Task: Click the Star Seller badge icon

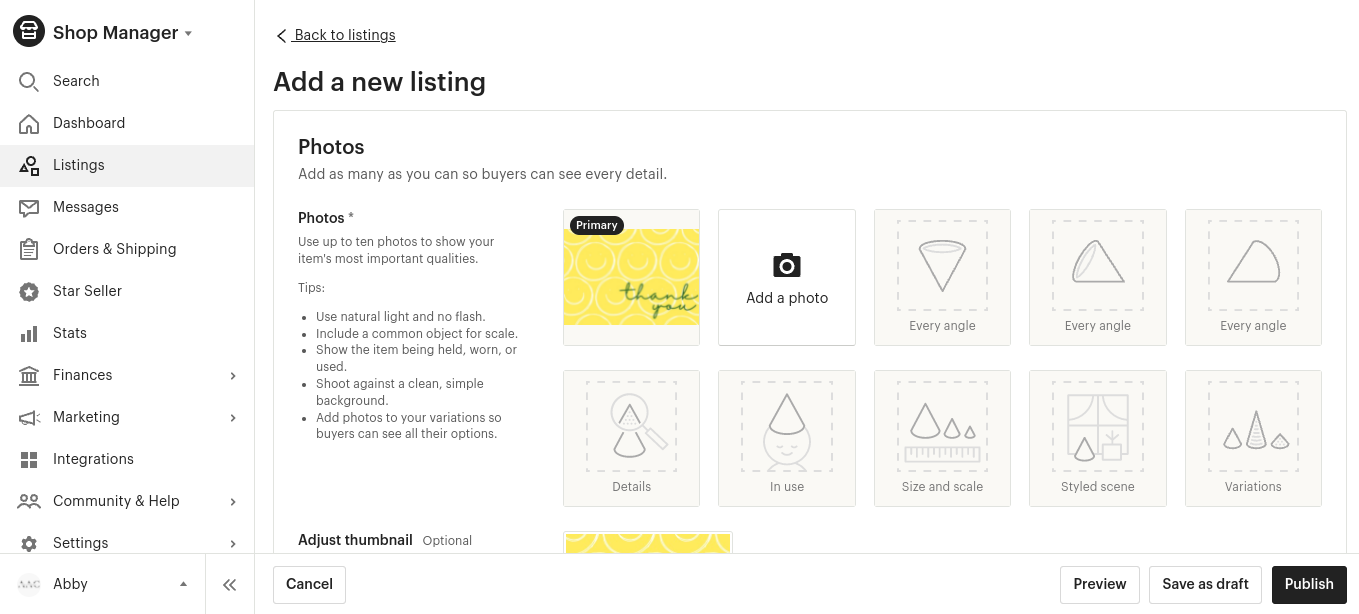Action: pos(29,291)
